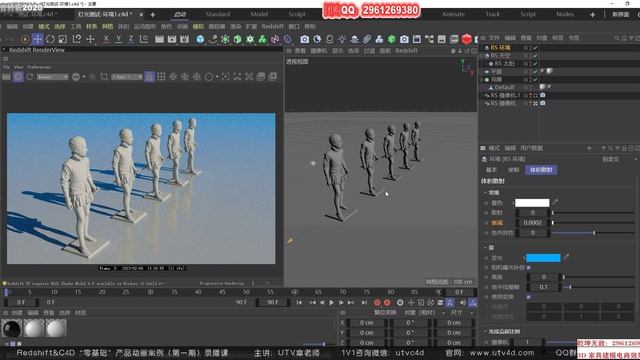Click the red Redshift cube icon
The width and height of the screenshot is (640, 360).
click(467, 39)
